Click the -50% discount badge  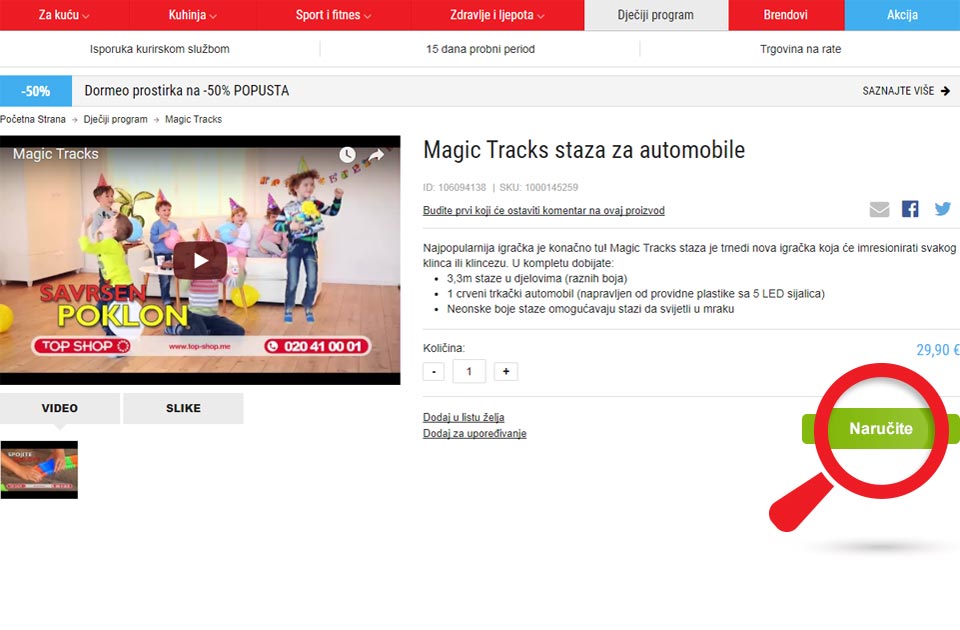click(36, 91)
